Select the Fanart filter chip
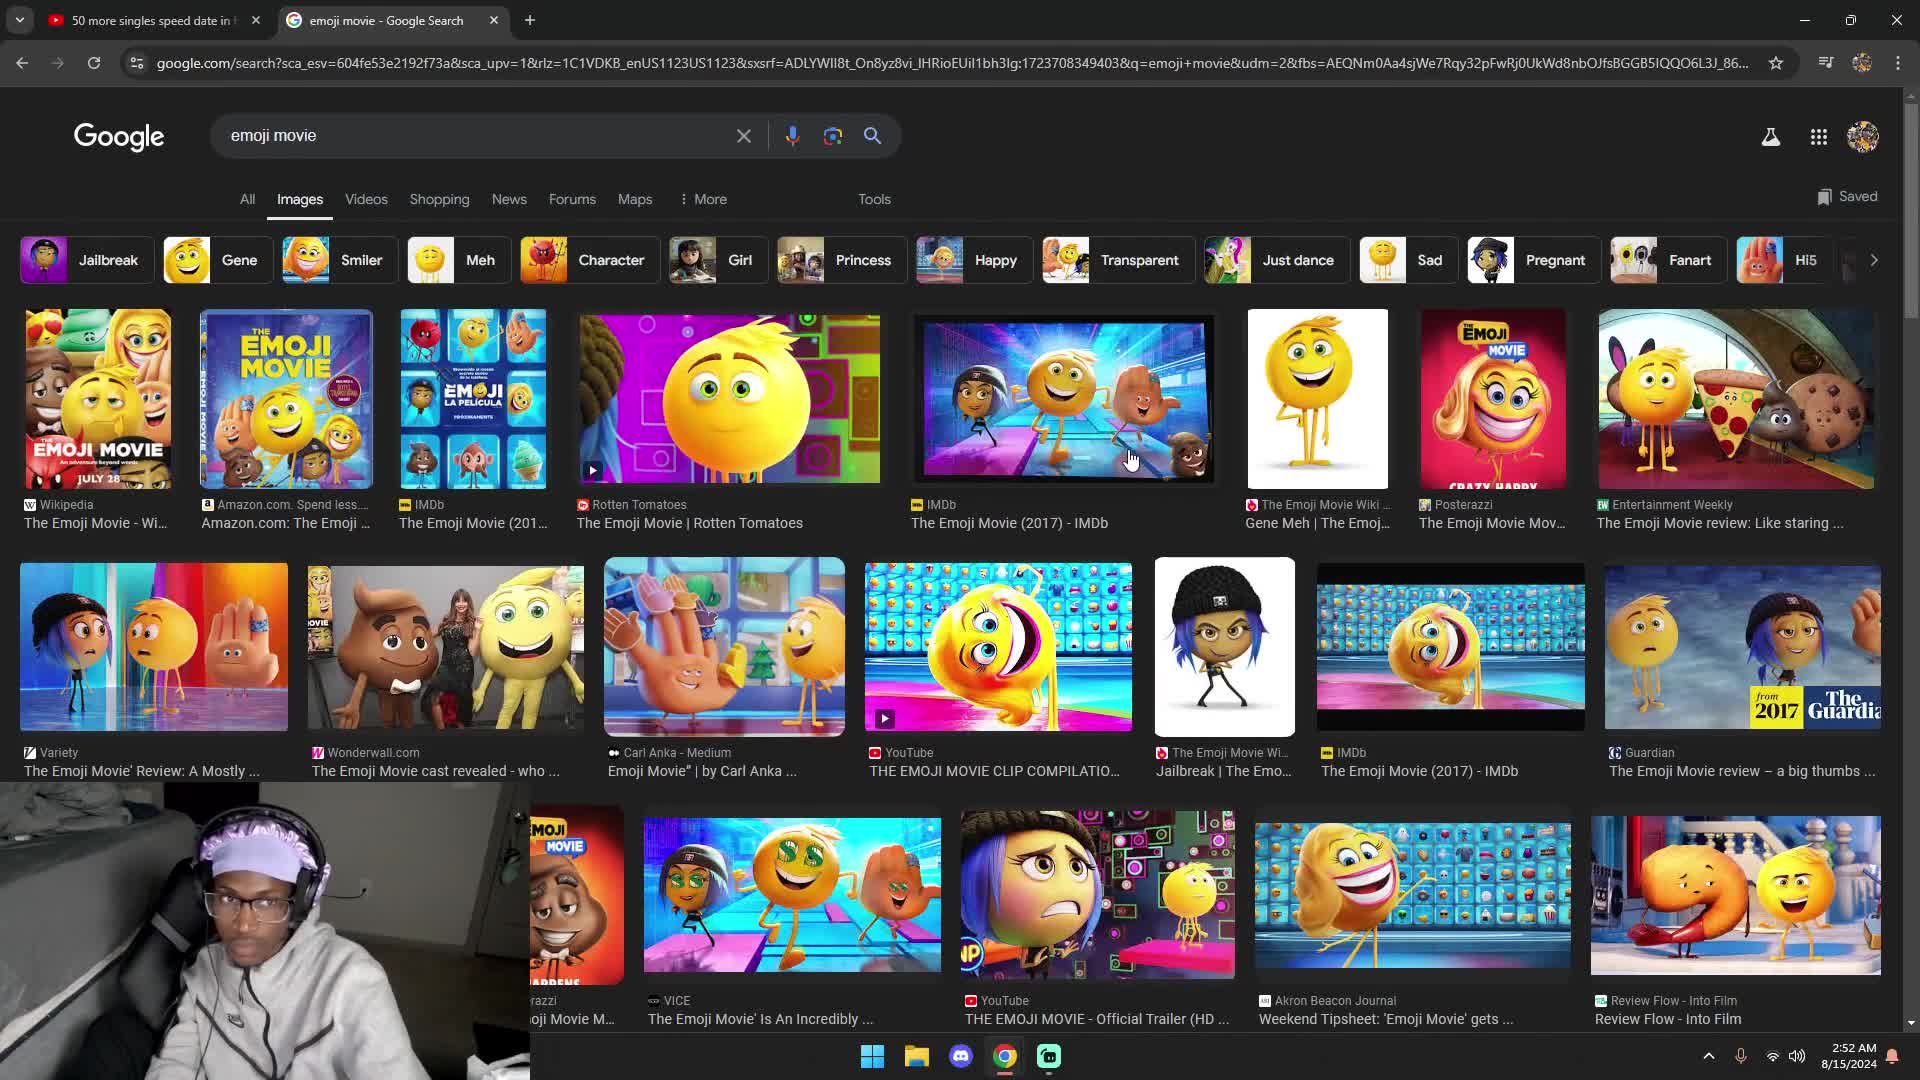This screenshot has height=1080, width=1920. click(x=1668, y=260)
